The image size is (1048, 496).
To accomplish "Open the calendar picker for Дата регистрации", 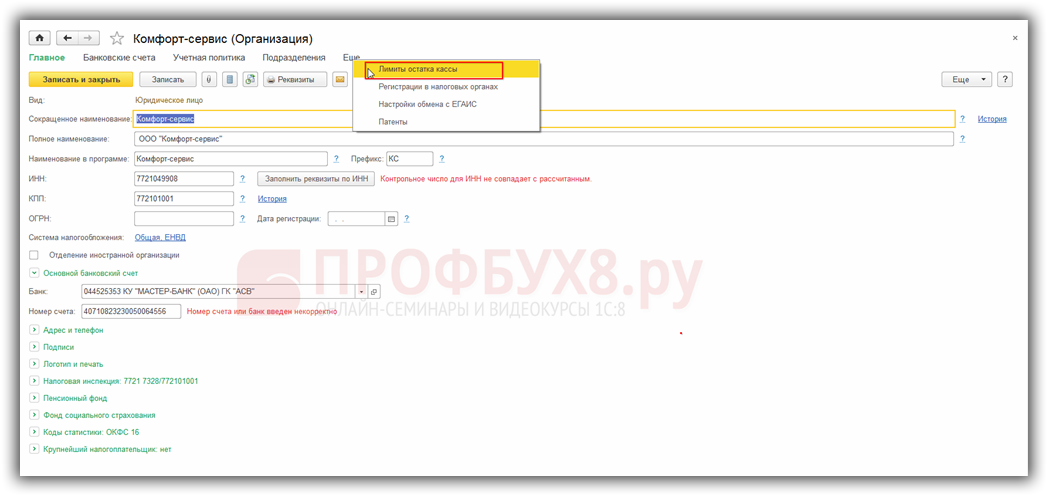I will (x=391, y=218).
